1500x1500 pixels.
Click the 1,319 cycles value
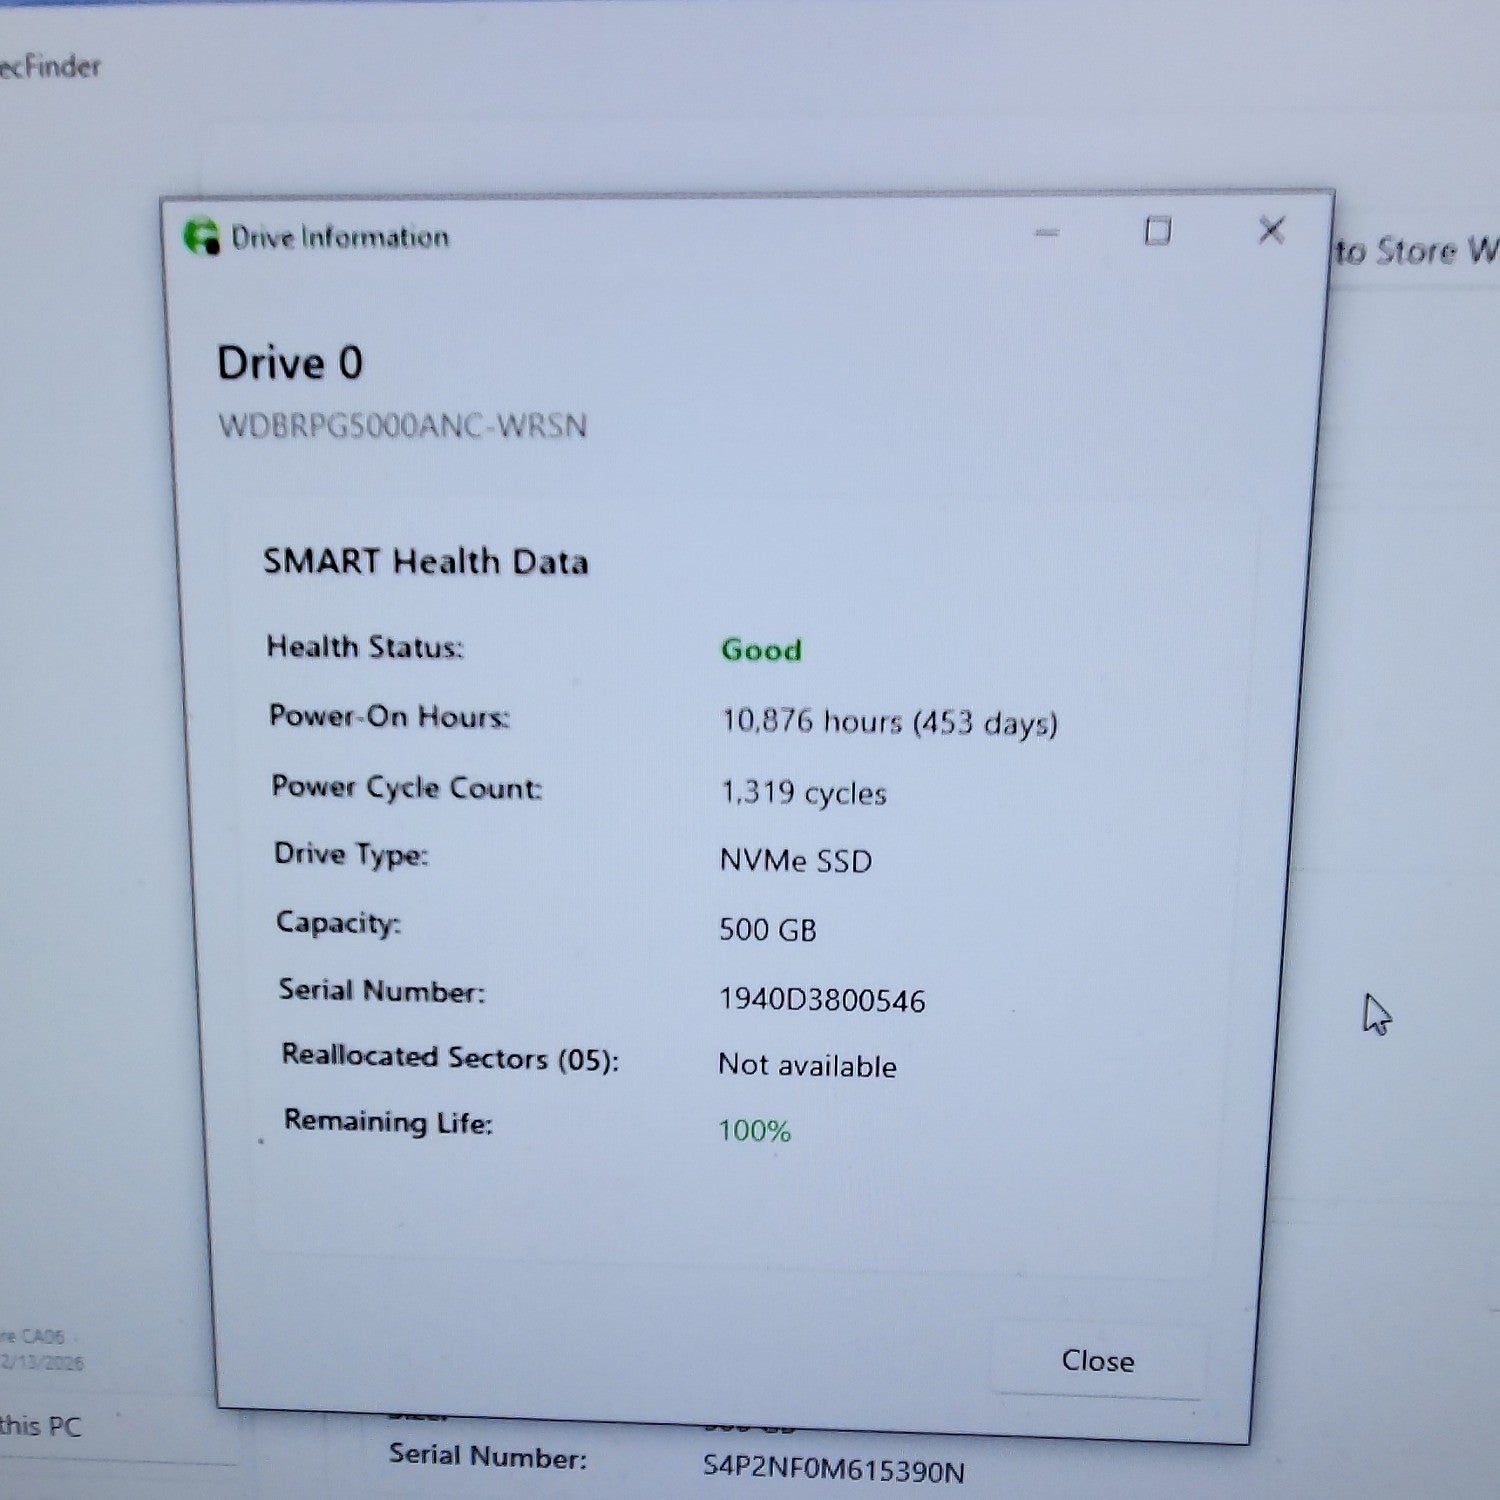[x=804, y=793]
